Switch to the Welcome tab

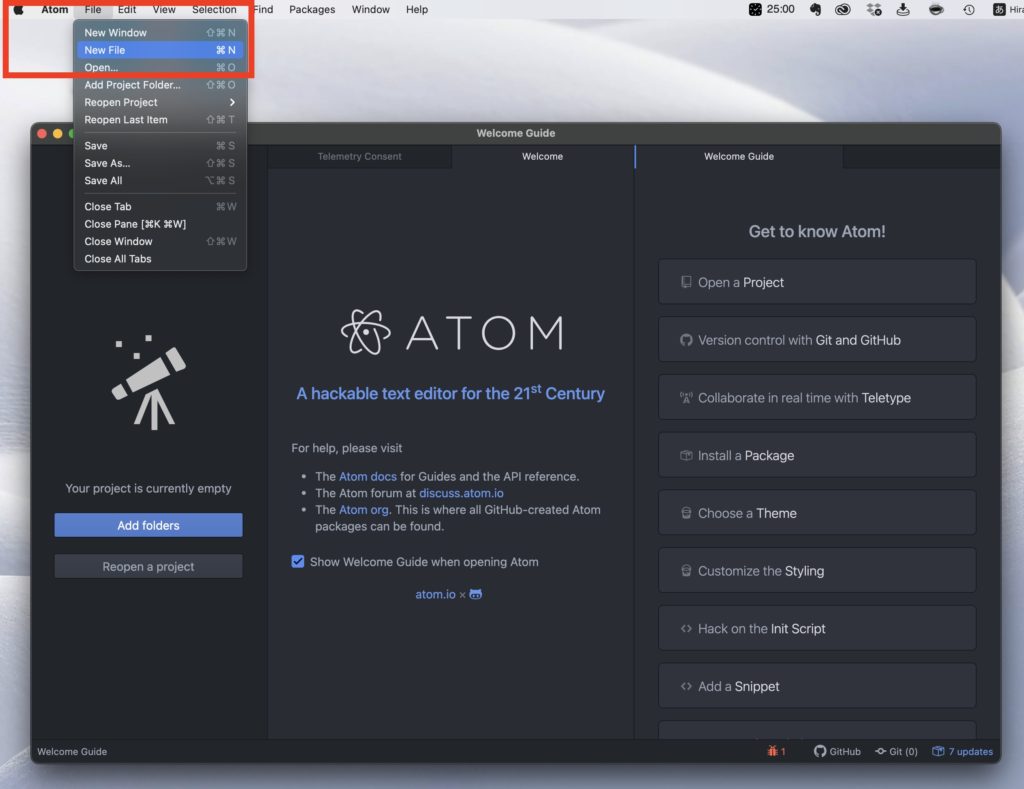(x=542, y=157)
